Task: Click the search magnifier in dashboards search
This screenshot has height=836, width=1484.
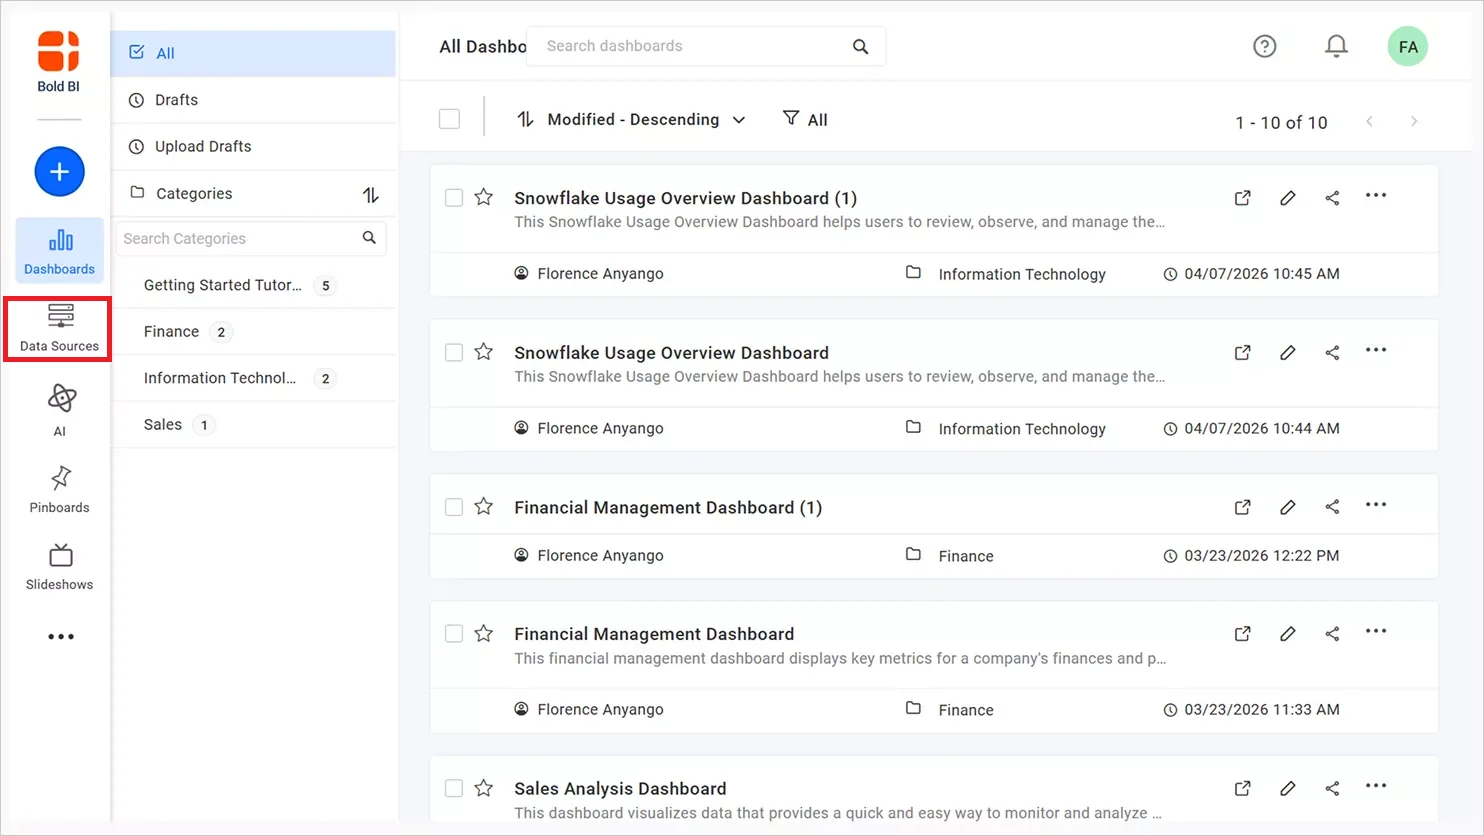Action: tap(860, 46)
